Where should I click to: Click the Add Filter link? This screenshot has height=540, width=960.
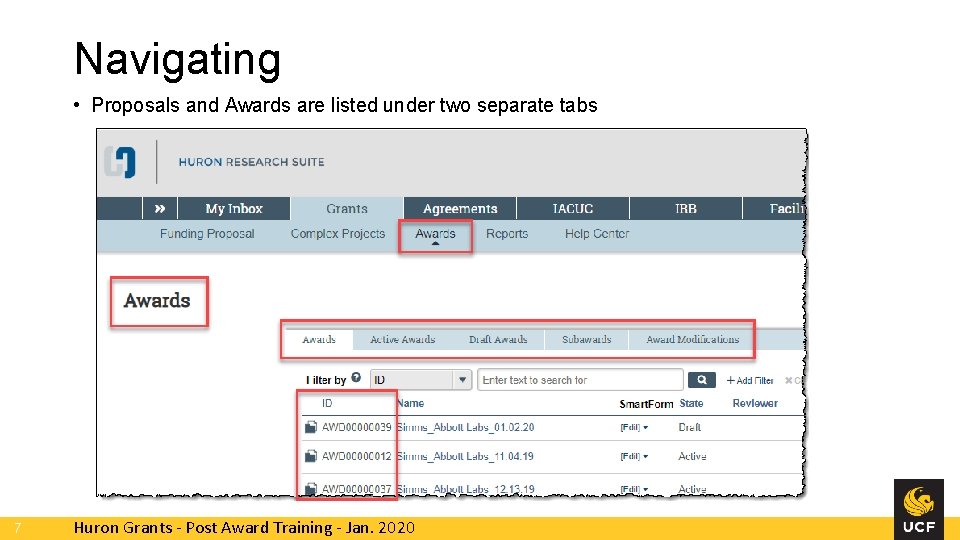click(x=750, y=380)
